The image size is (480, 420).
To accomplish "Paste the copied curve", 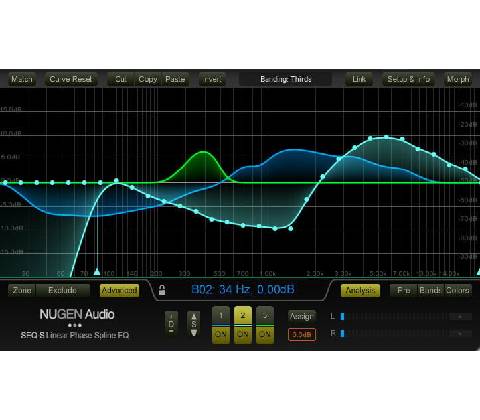I will [x=175, y=79].
